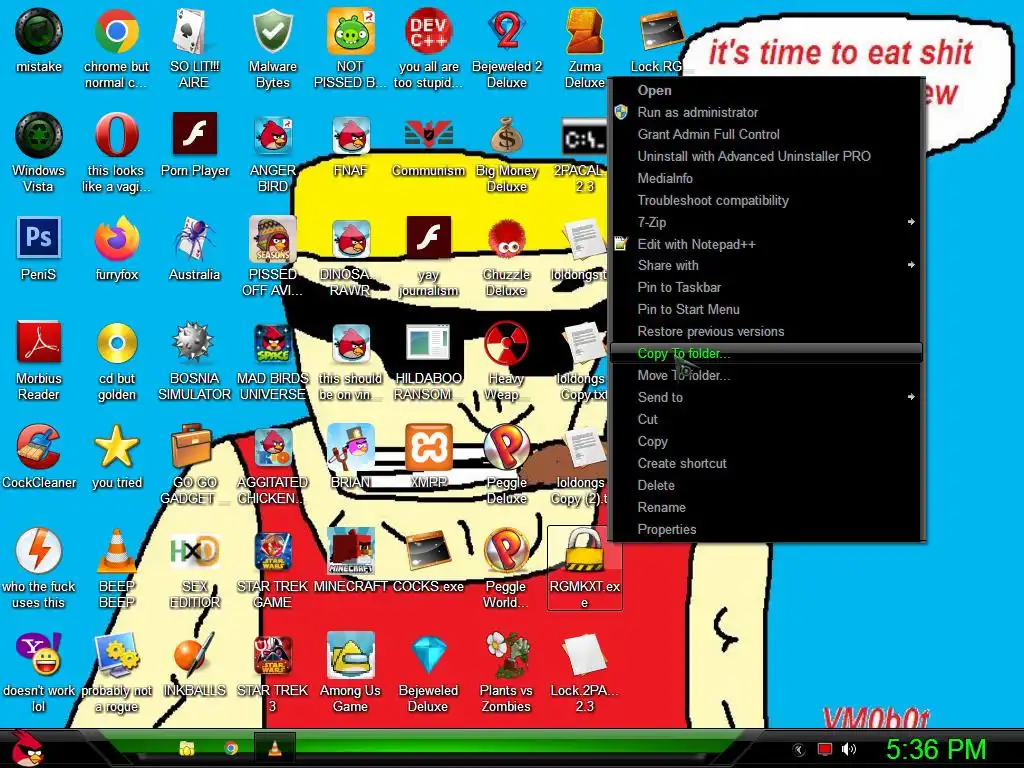Open the Angry Bird start button
Image resolution: width=1024 pixels, height=768 pixels.
[27, 748]
